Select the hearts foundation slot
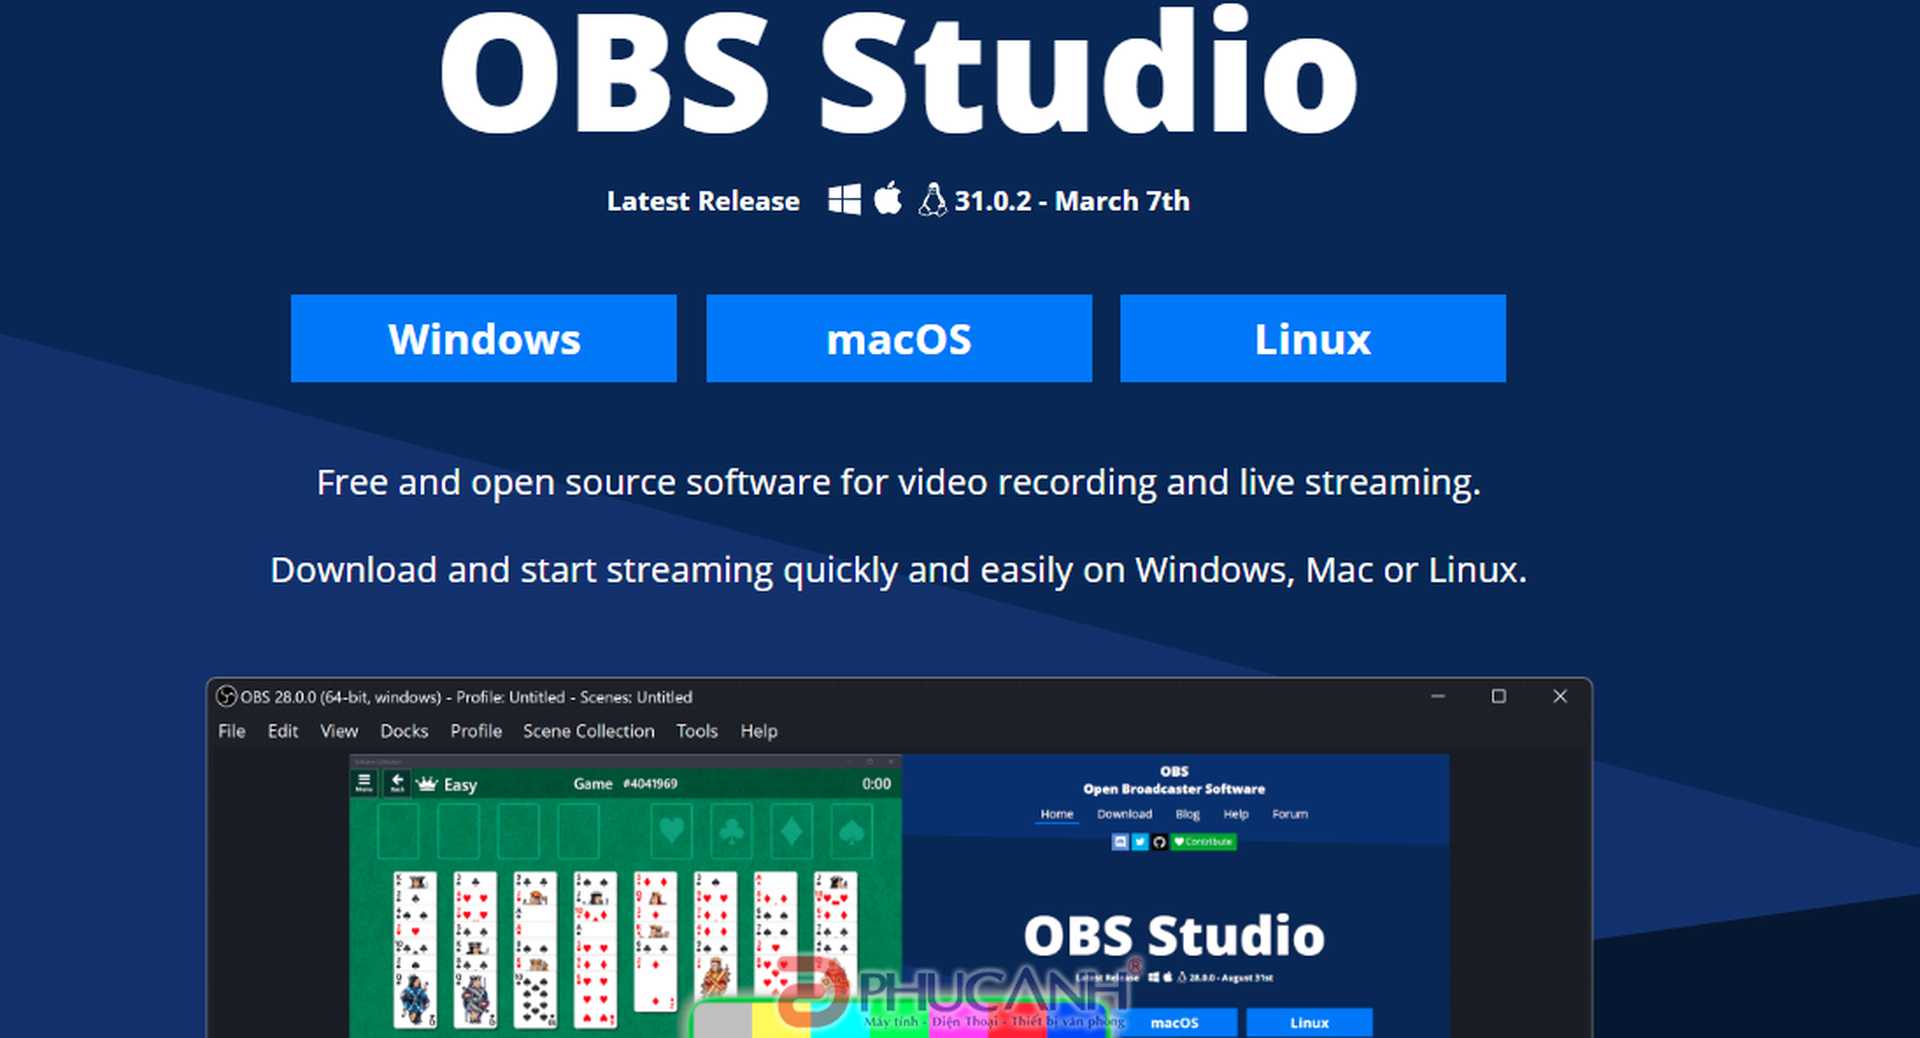Image resolution: width=1920 pixels, height=1038 pixels. click(672, 831)
